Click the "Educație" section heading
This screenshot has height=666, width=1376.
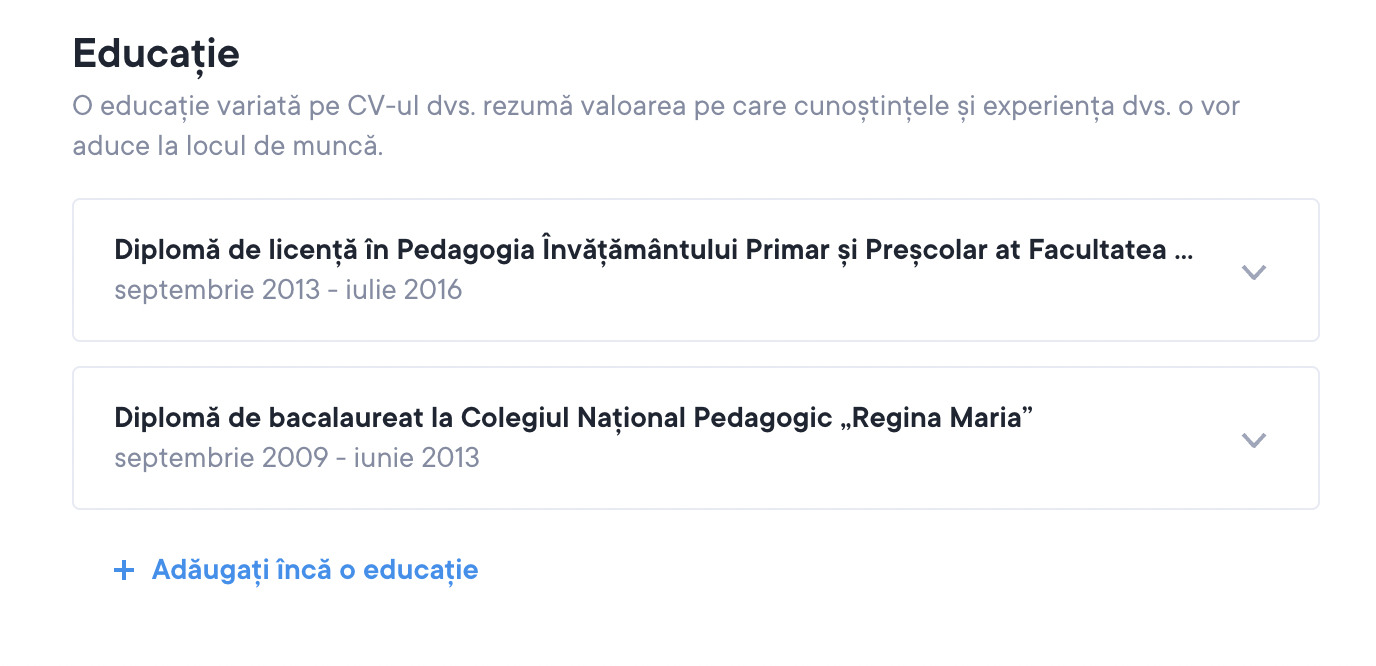(x=156, y=53)
